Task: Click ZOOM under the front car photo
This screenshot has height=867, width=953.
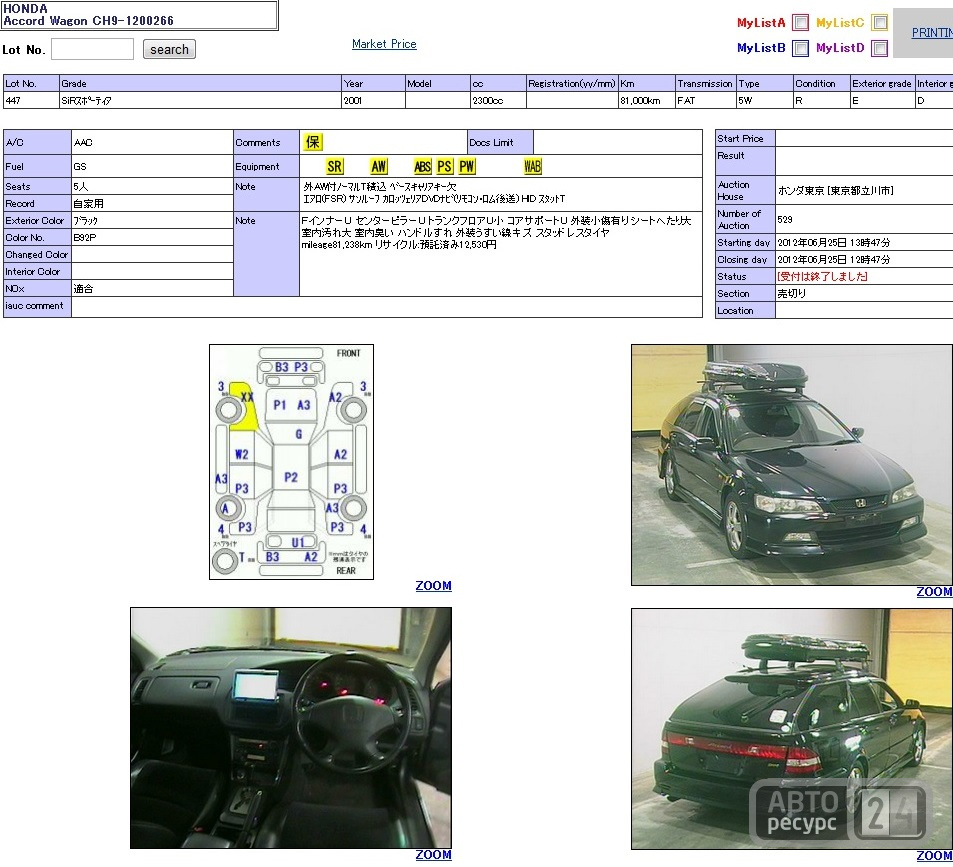Action: pyautogui.click(x=934, y=592)
